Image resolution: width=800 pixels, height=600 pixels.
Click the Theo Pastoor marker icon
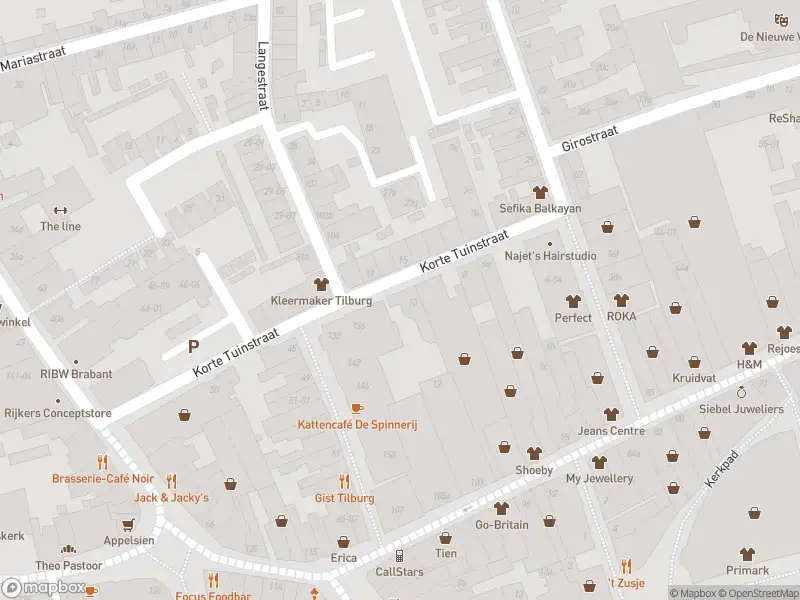pos(69,549)
